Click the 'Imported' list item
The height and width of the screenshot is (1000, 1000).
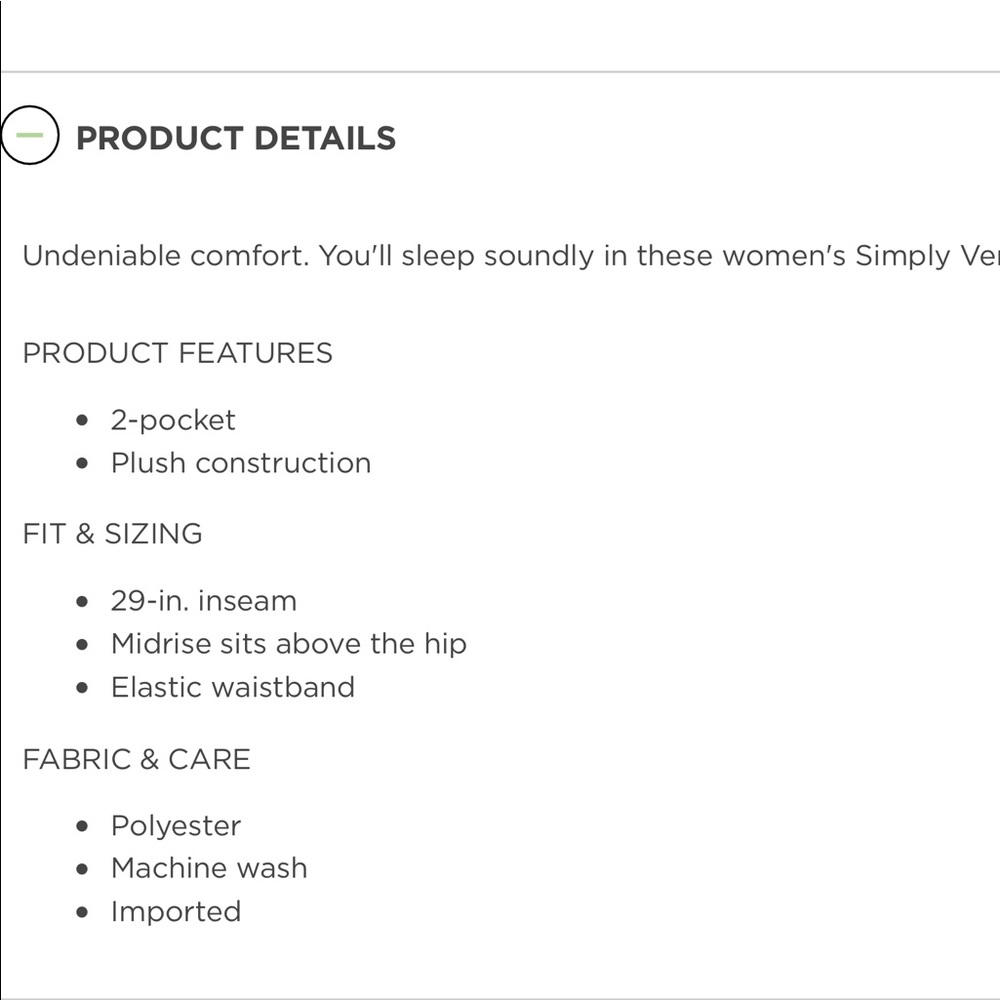pos(176,912)
